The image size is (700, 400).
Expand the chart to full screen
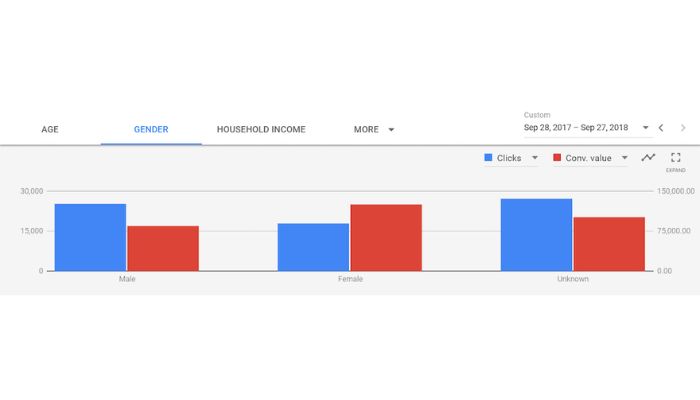pos(675,158)
